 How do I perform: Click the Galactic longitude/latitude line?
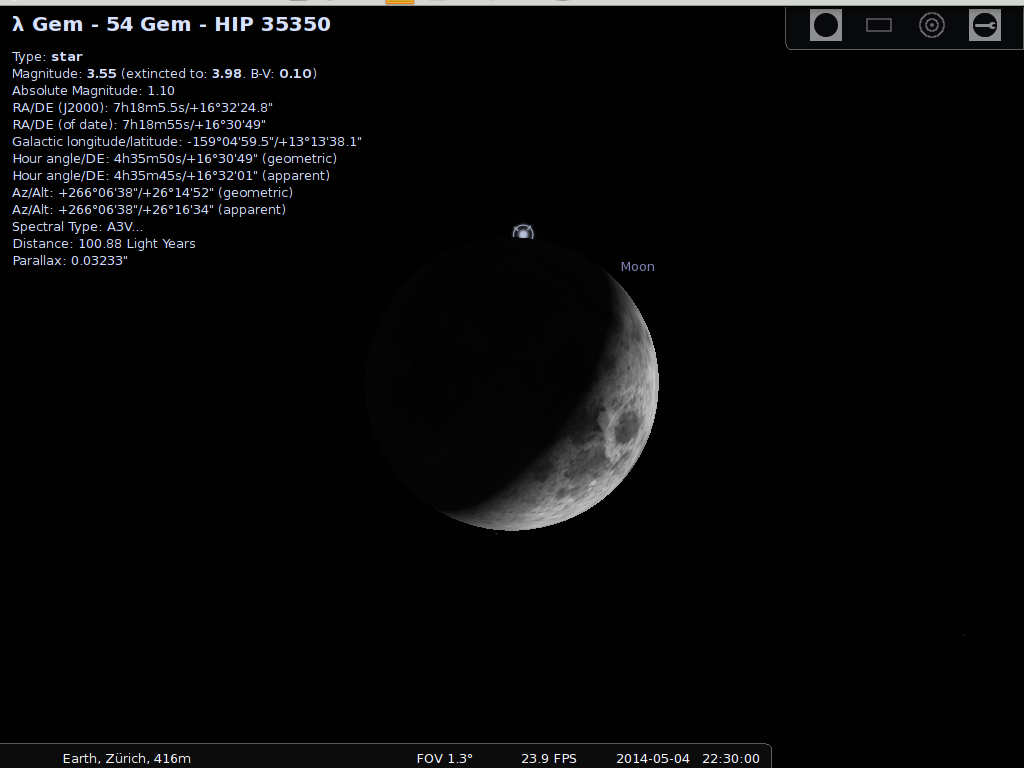(x=186, y=142)
